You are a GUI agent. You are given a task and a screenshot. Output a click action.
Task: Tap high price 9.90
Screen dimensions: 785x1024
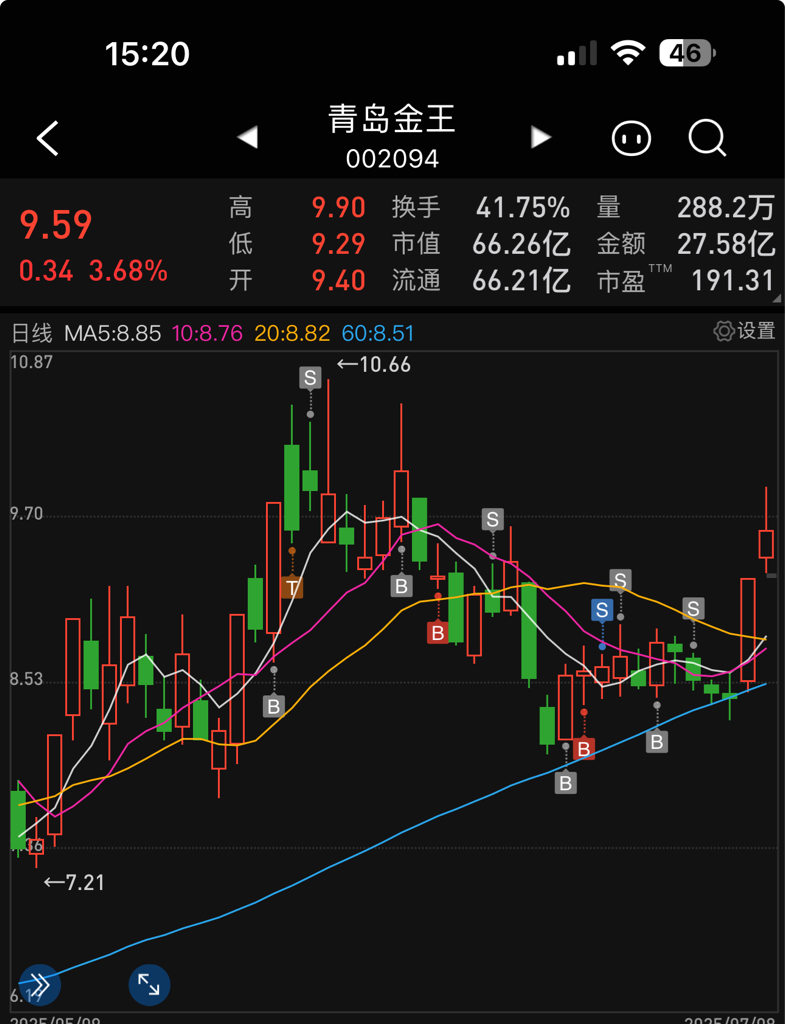pos(338,208)
